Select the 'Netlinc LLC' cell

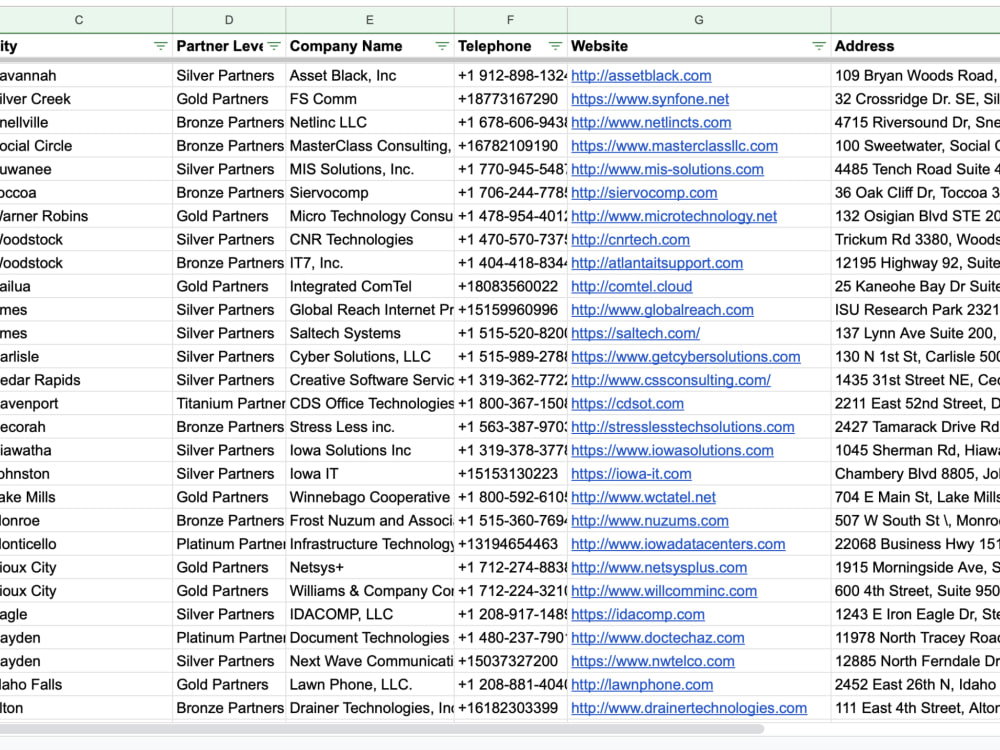(370, 122)
